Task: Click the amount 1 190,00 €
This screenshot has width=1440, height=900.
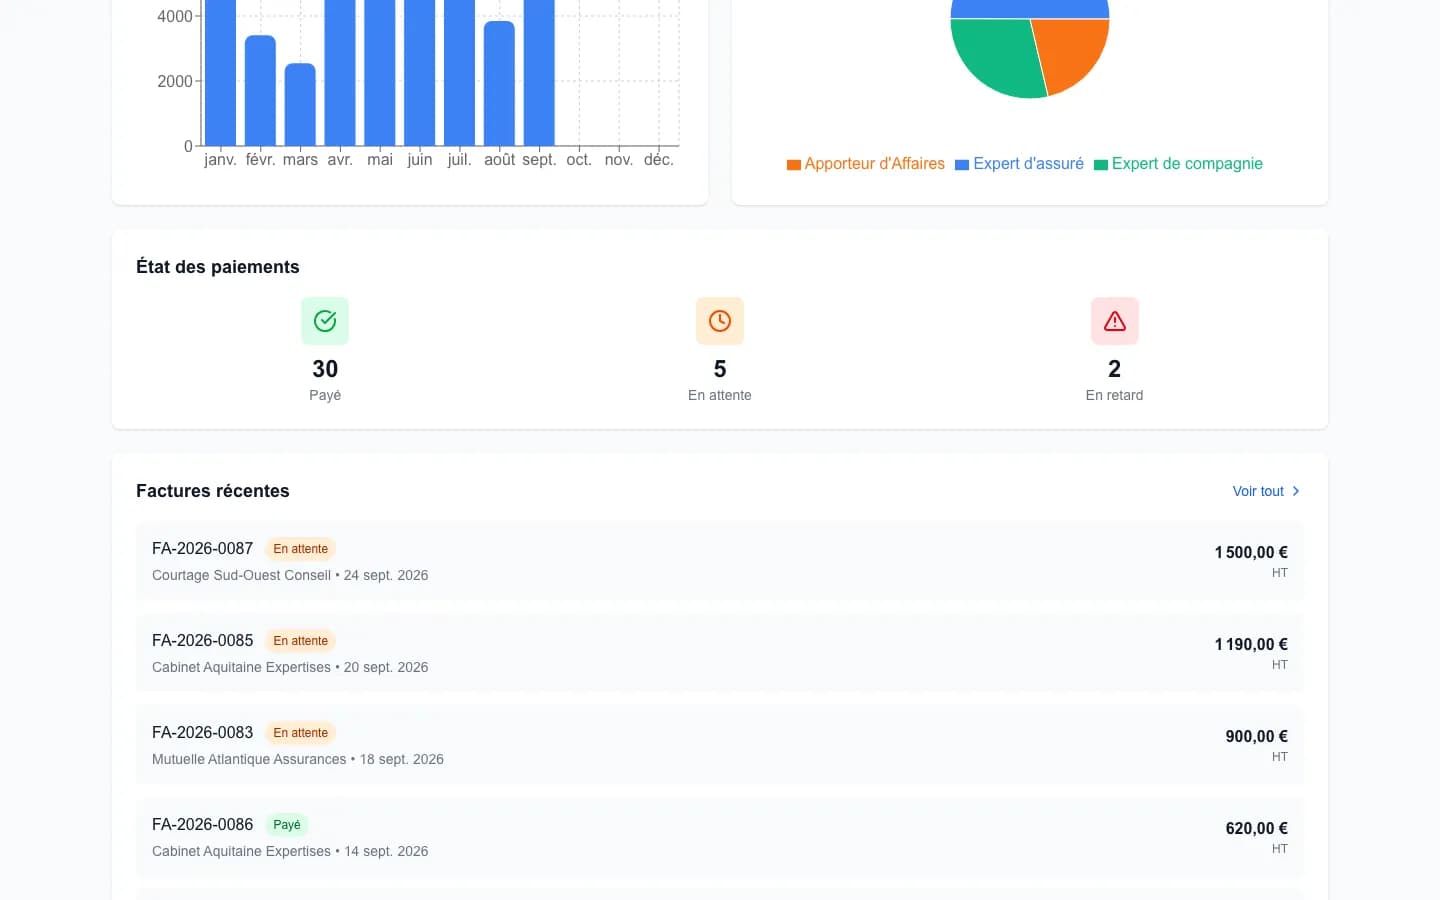Action: point(1251,644)
